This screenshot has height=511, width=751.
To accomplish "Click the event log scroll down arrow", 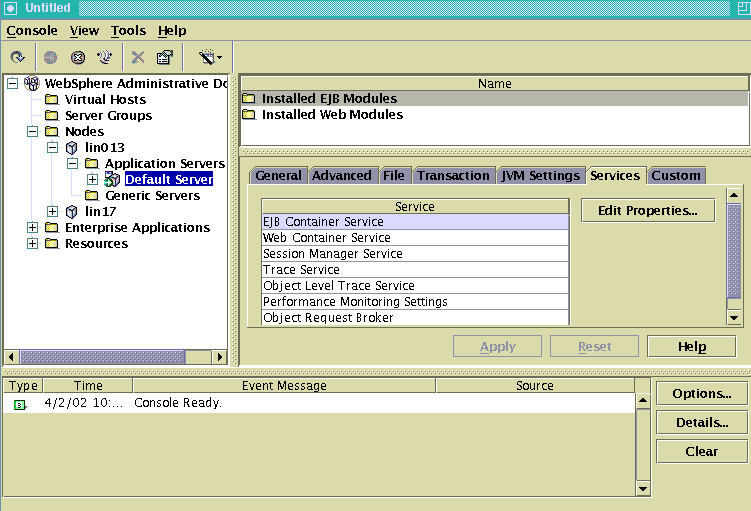I will 643,489.
